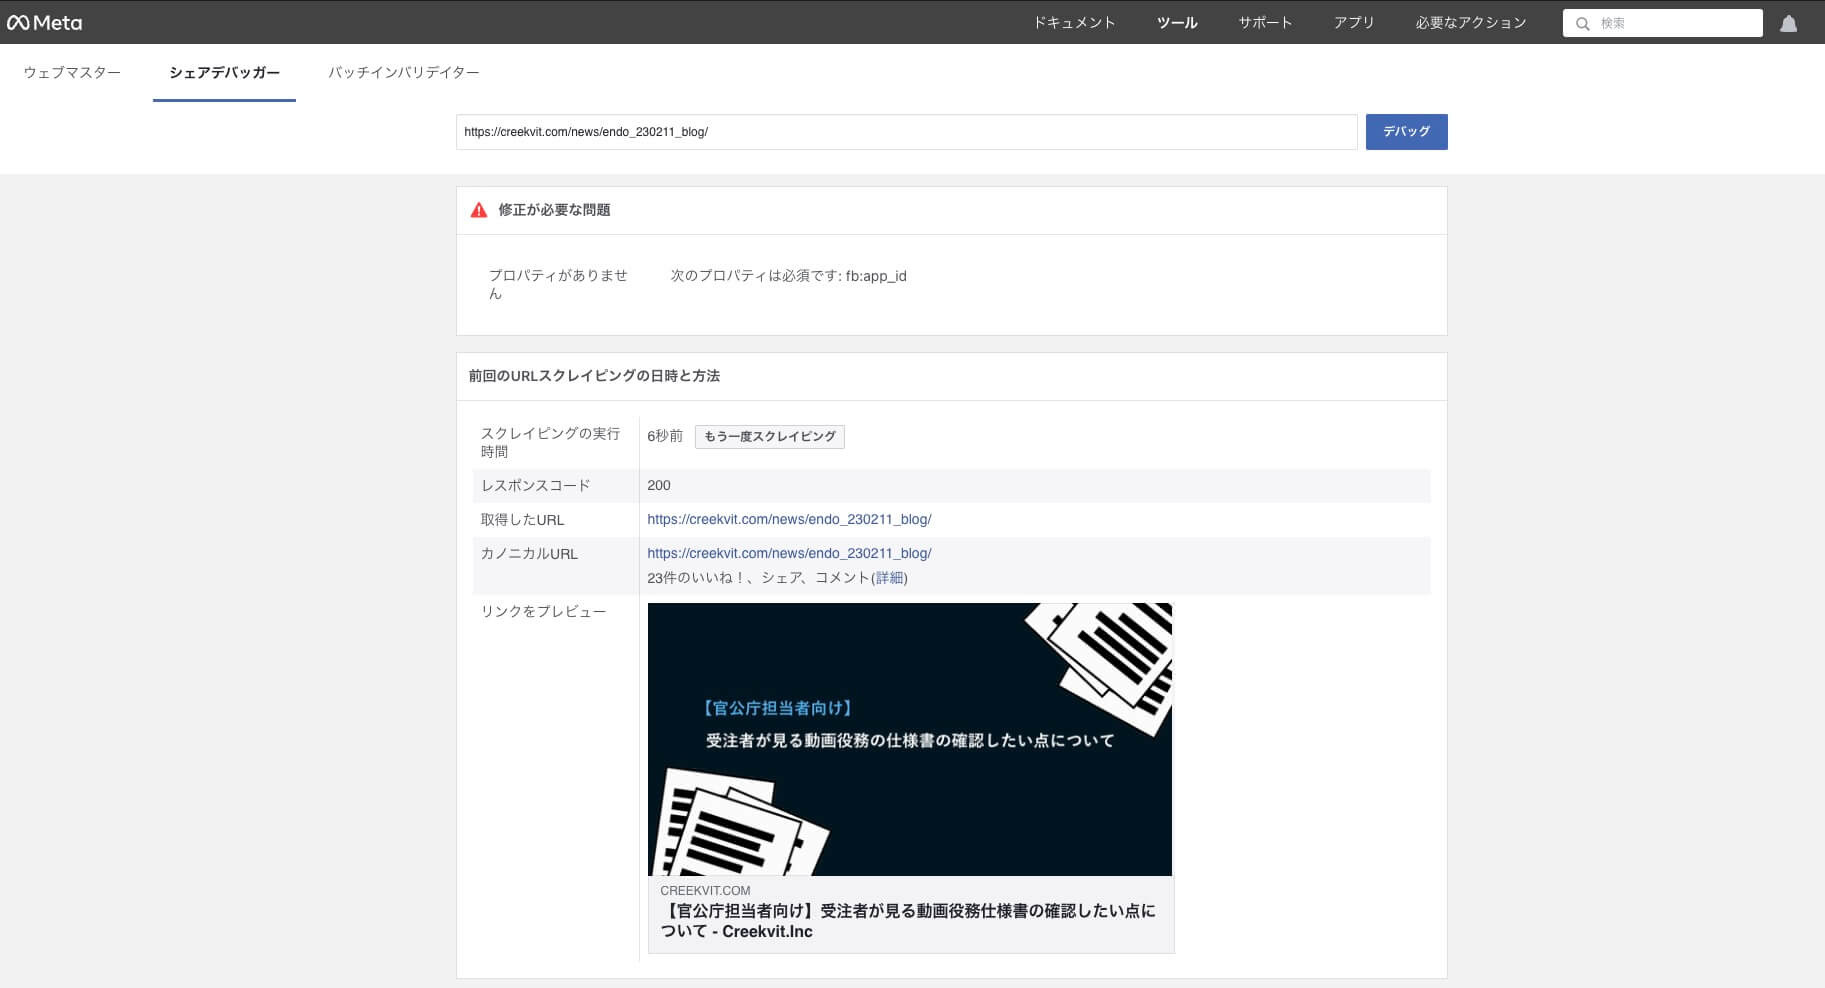
Task: Click the Meta logo in header
Action: pyautogui.click(x=45, y=22)
